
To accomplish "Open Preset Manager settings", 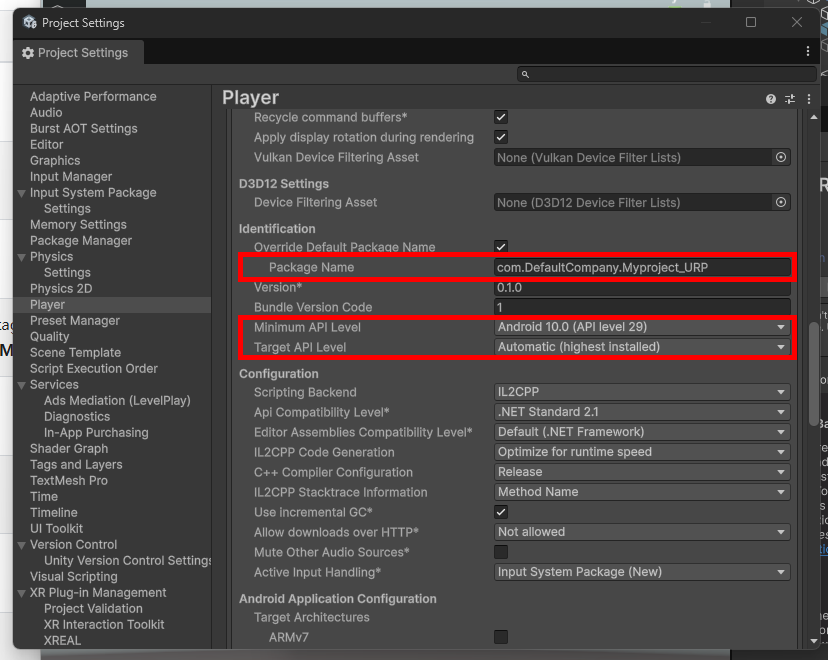I will [x=74, y=320].
